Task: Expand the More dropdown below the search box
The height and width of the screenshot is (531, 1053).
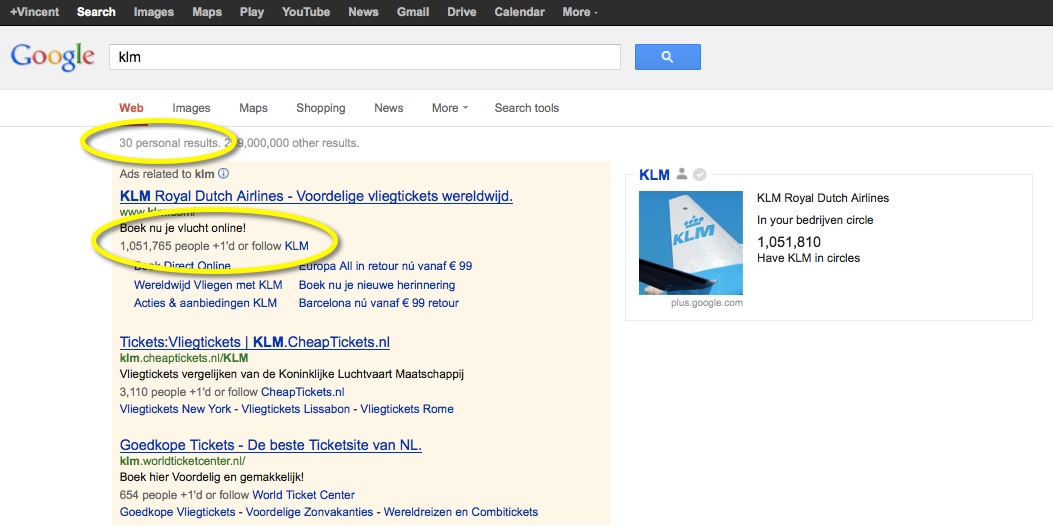Action: tap(449, 108)
